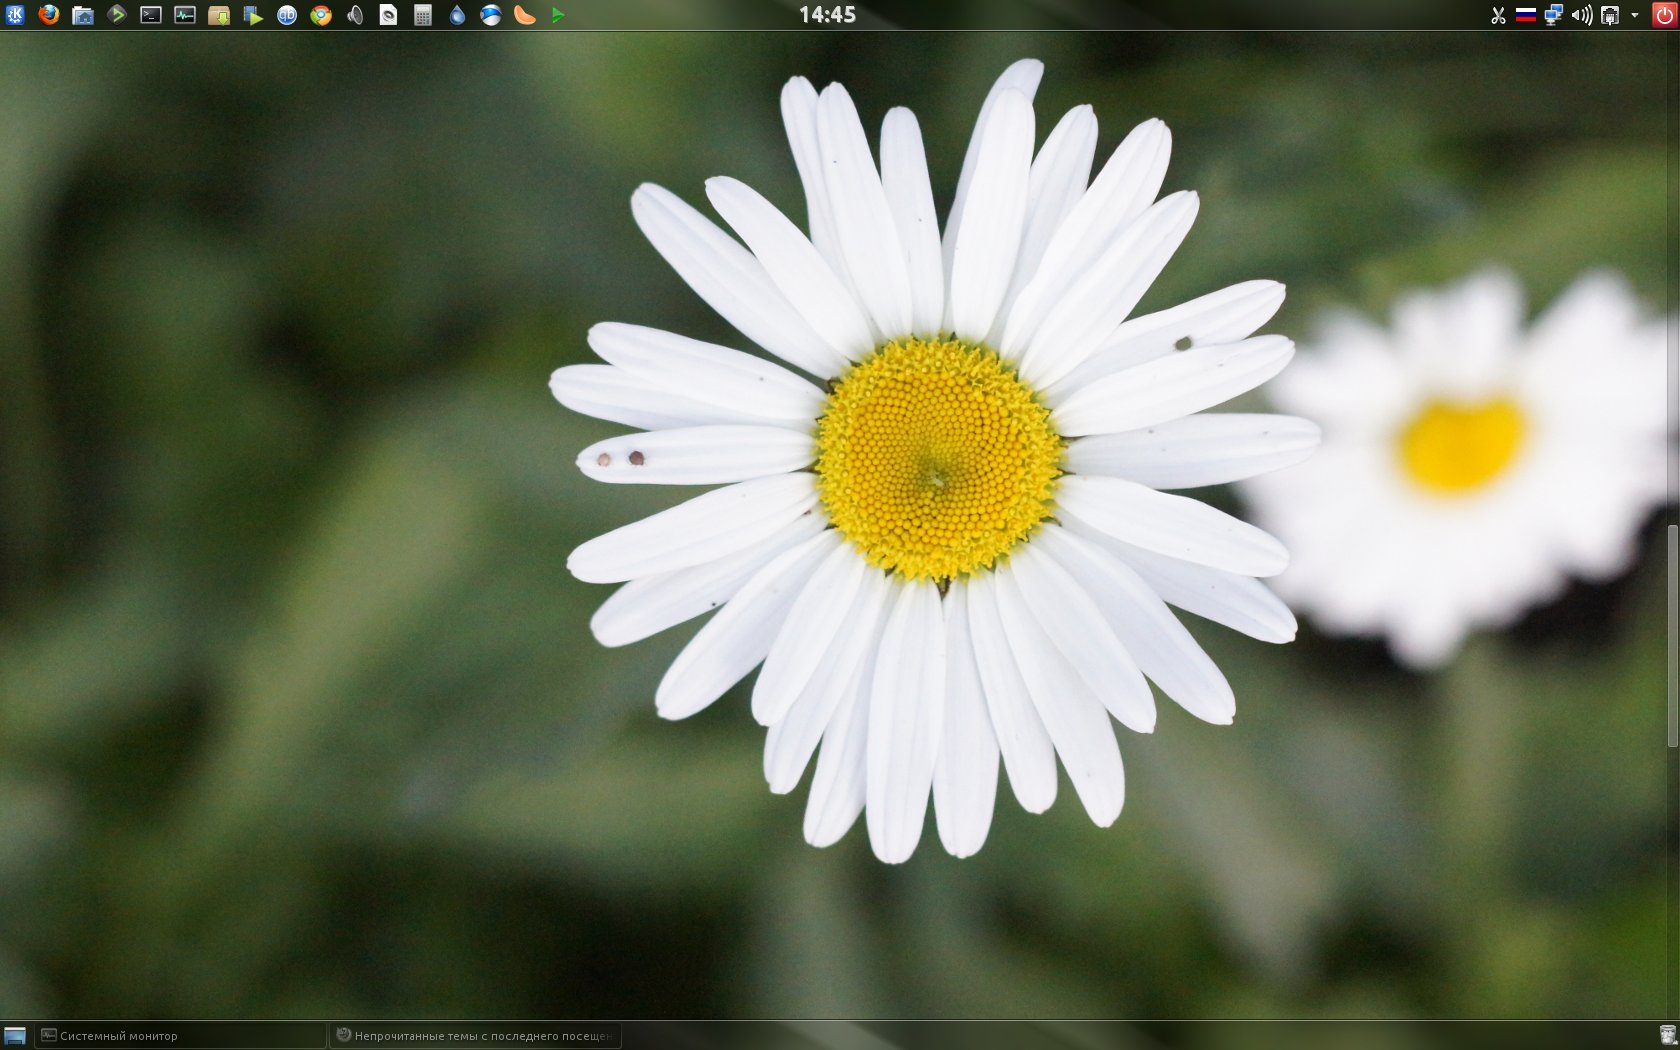Launch the Clementine orange music player

click(525, 15)
